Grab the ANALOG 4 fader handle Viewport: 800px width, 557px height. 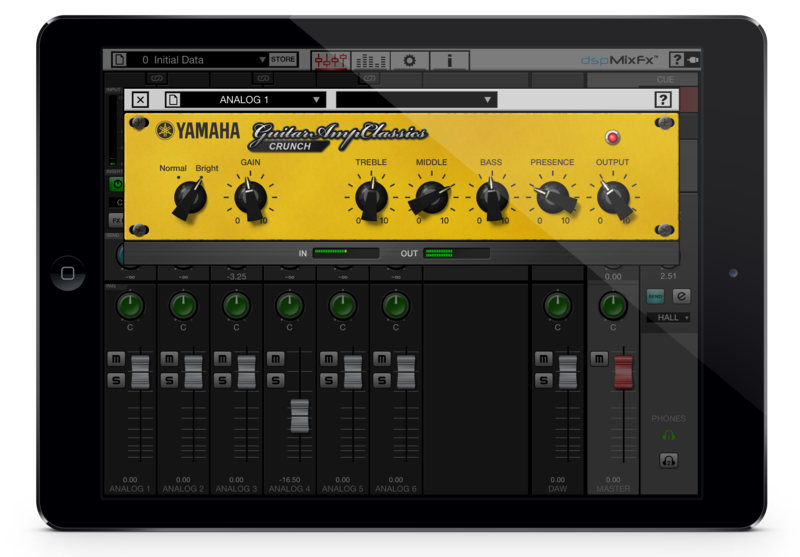point(299,415)
